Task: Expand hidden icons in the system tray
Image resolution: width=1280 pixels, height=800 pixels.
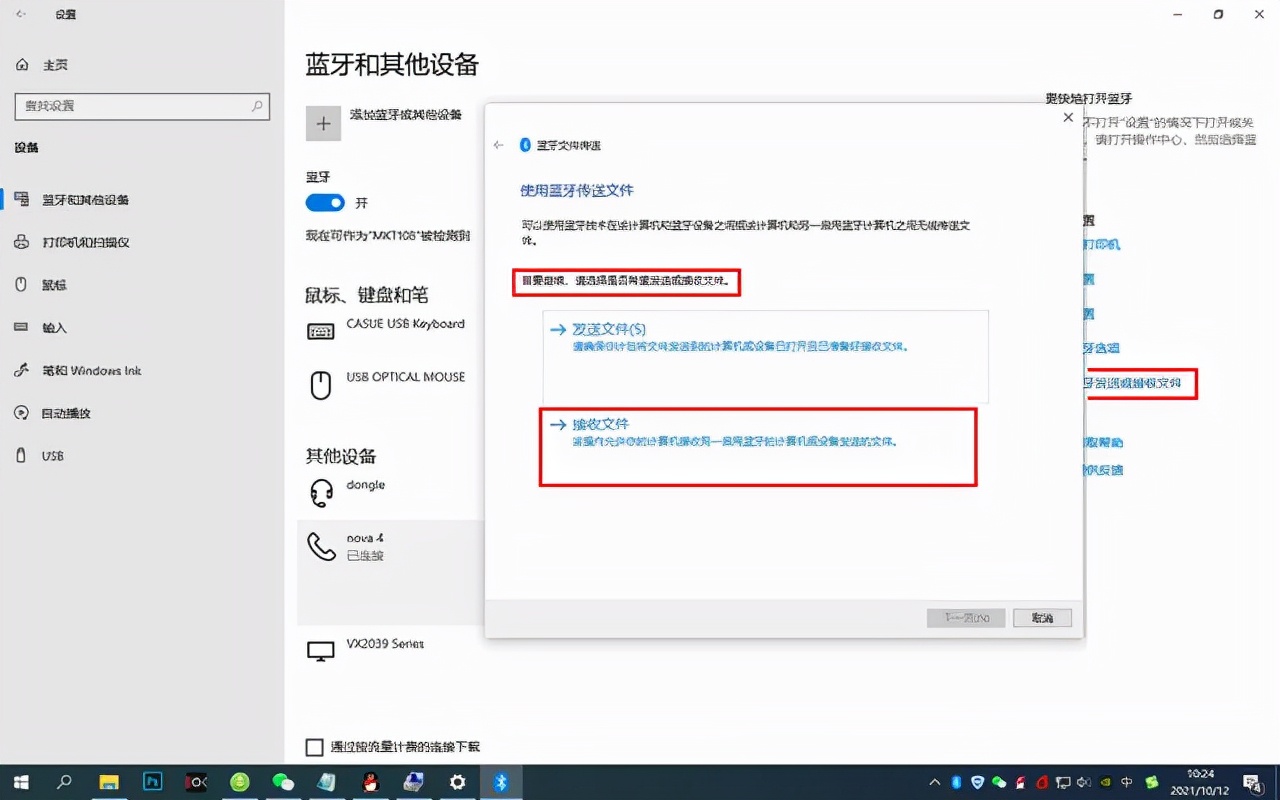Action: (934, 782)
